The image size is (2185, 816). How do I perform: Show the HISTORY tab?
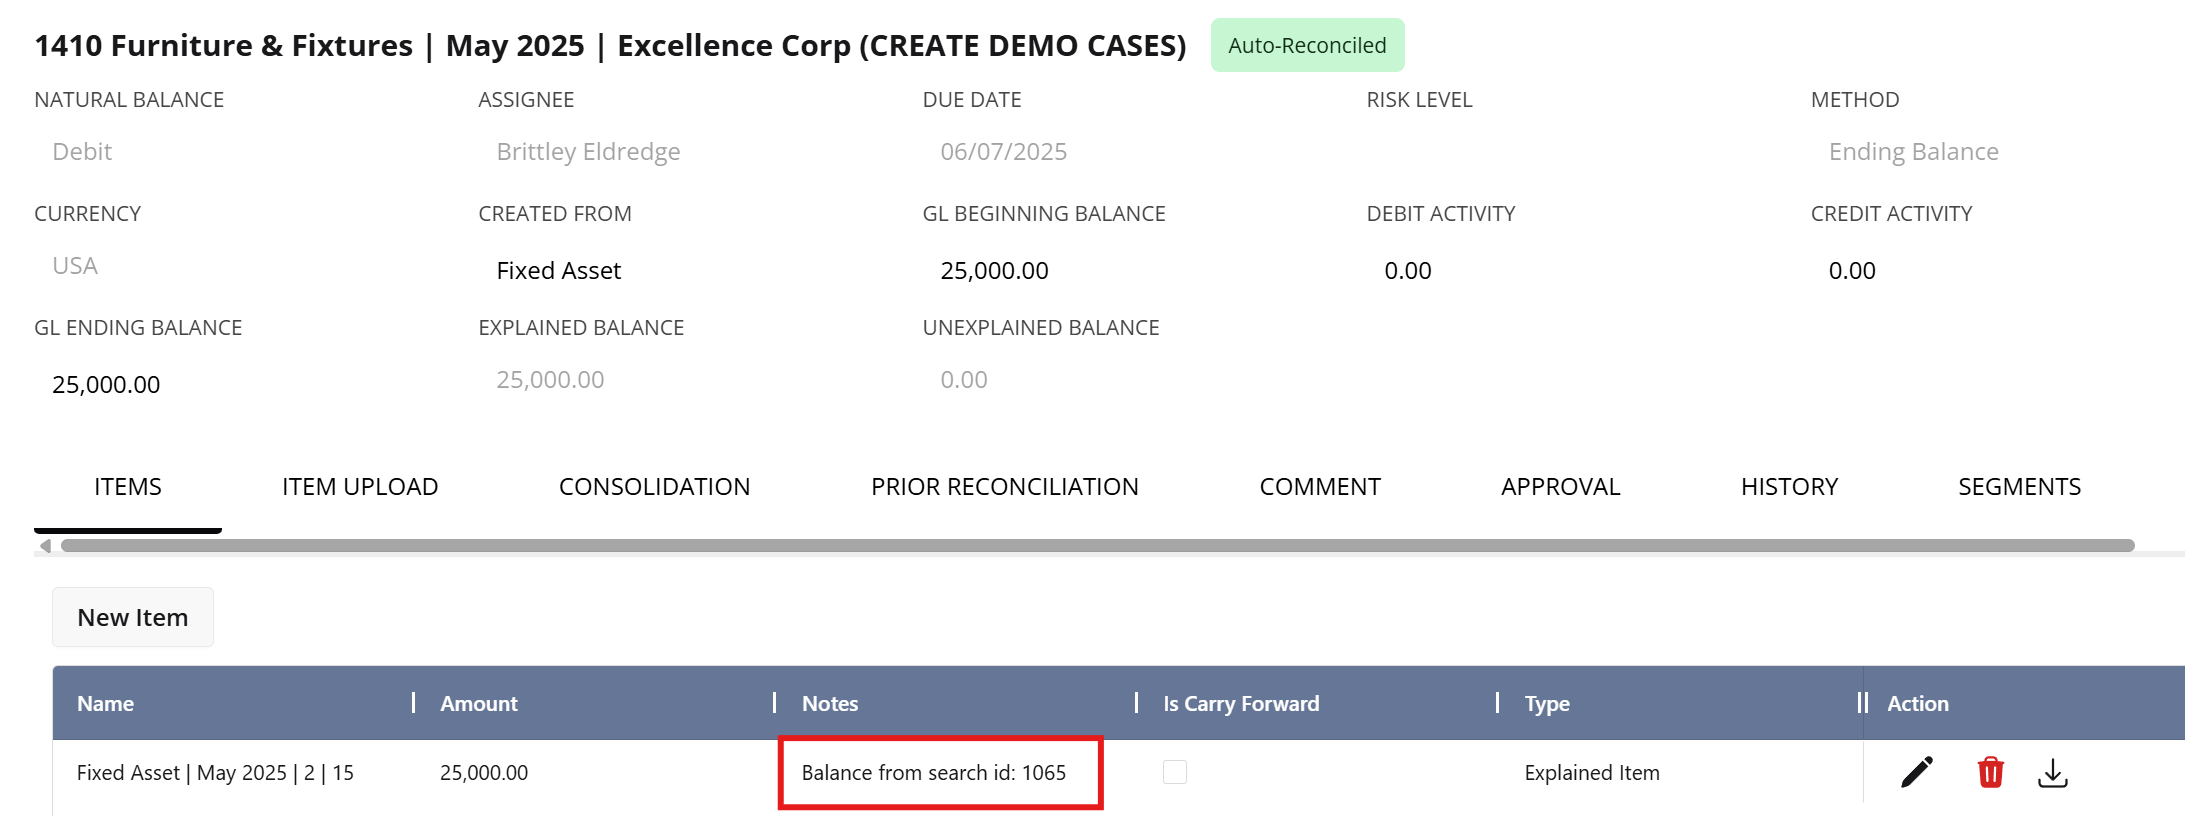[x=1789, y=487]
